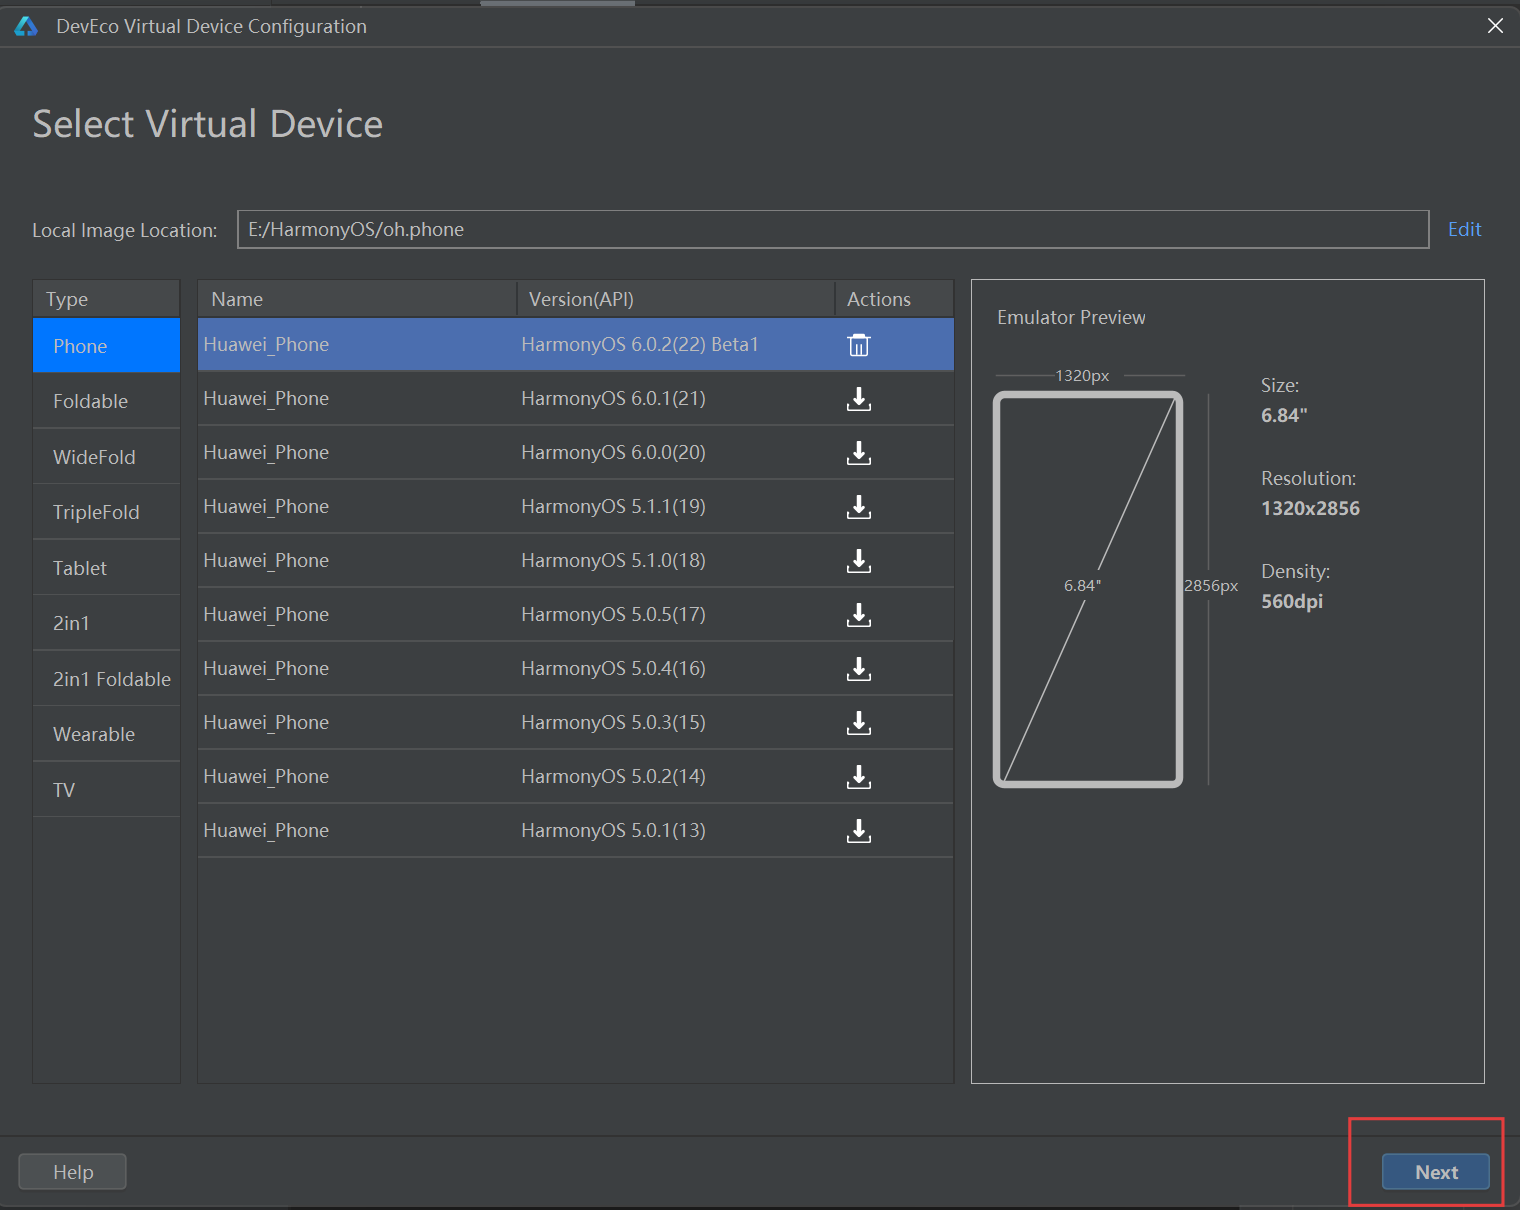Select the TripleFold device type
The height and width of the screenshot is (1210, 1520).
pos(106,512)
